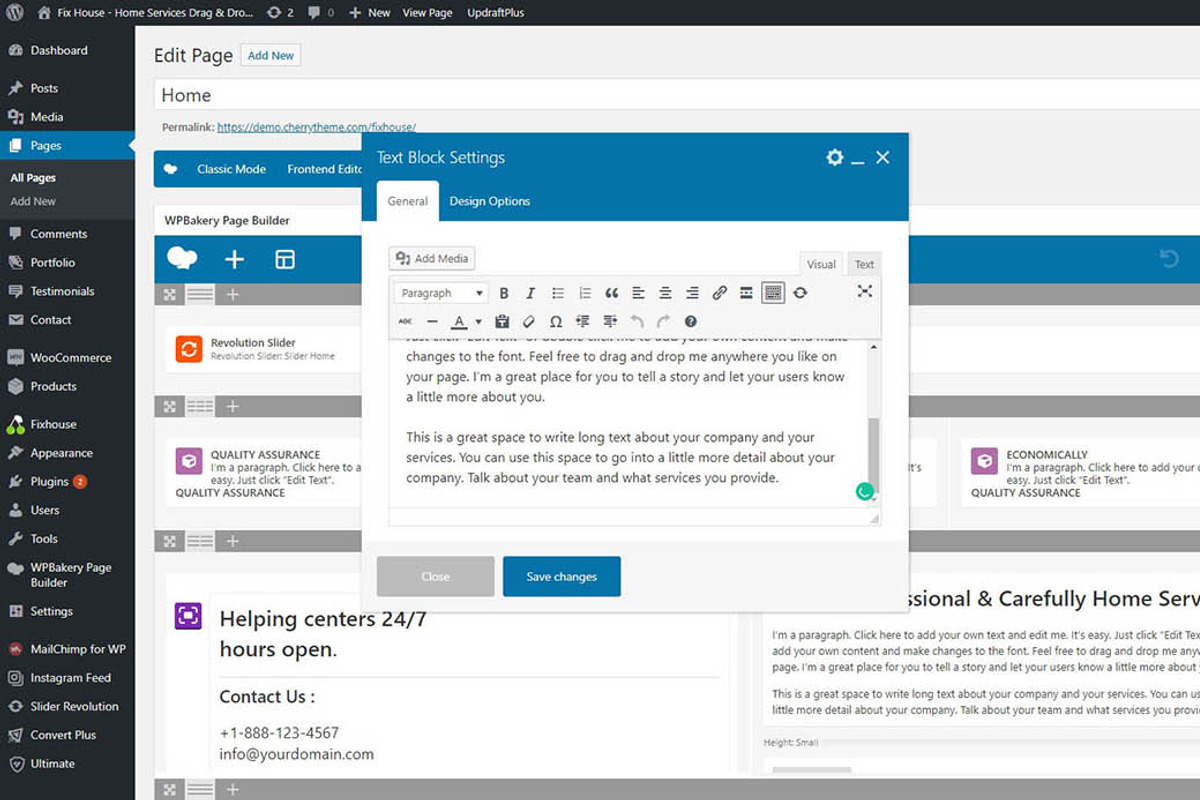
Task: Align text right
Action: tap(692, 293)
